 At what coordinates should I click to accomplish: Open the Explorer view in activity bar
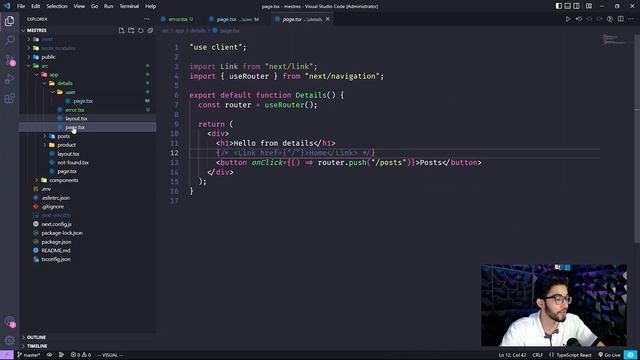pyautogui.click(x=9, y=20)
